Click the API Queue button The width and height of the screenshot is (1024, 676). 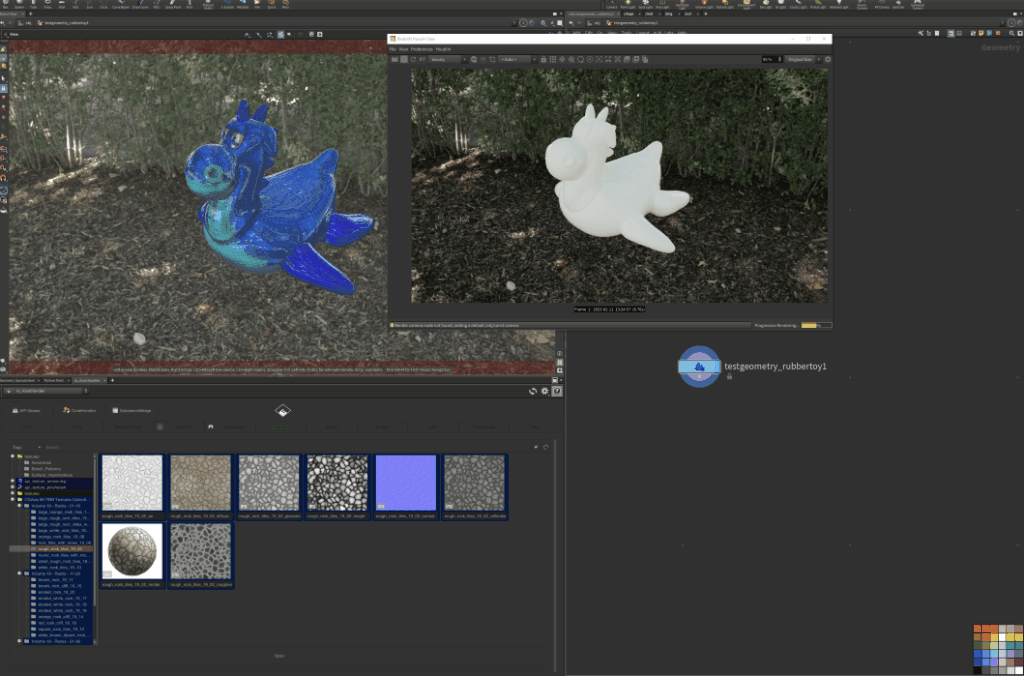[x=29, y=410]
